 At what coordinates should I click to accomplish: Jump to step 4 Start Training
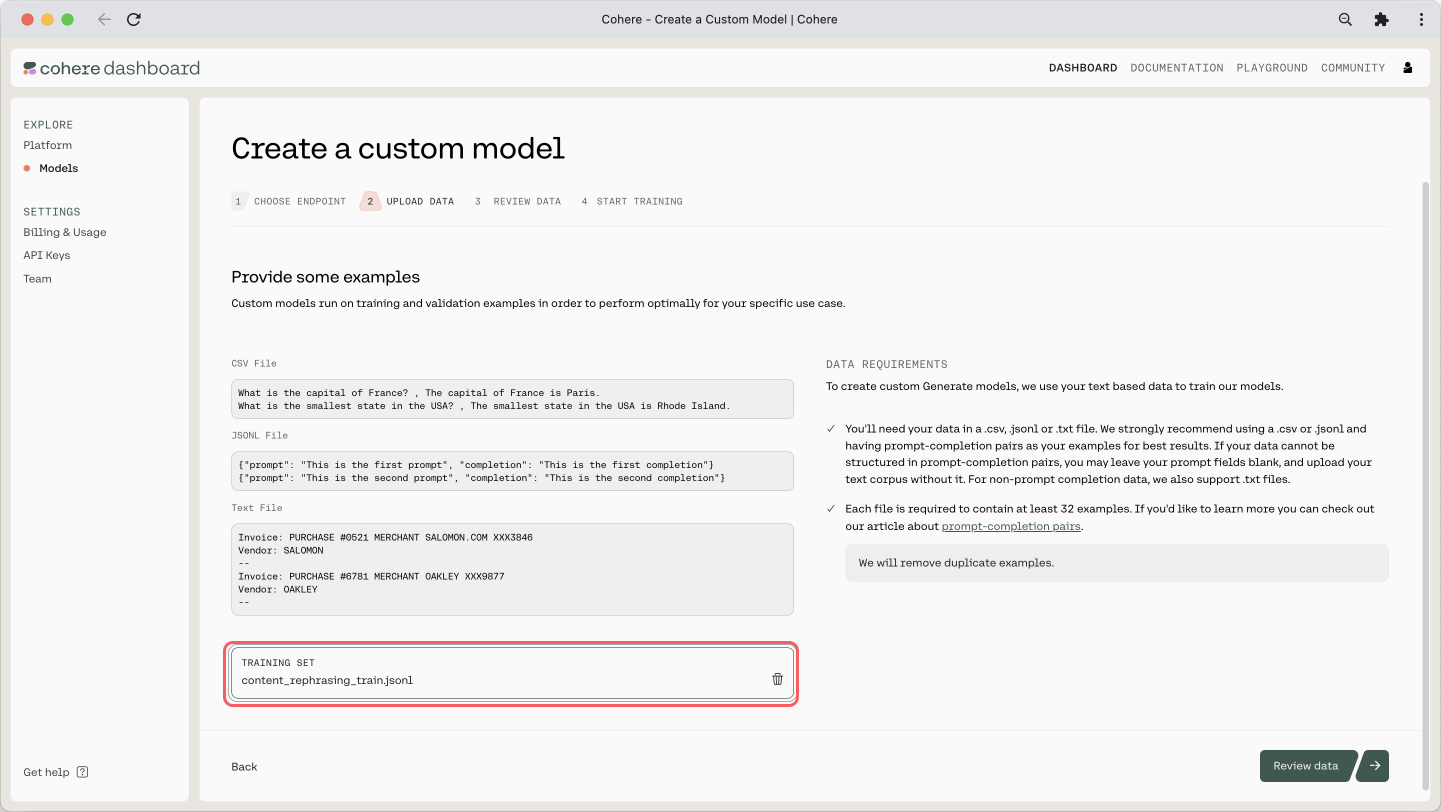coord(631,201)
